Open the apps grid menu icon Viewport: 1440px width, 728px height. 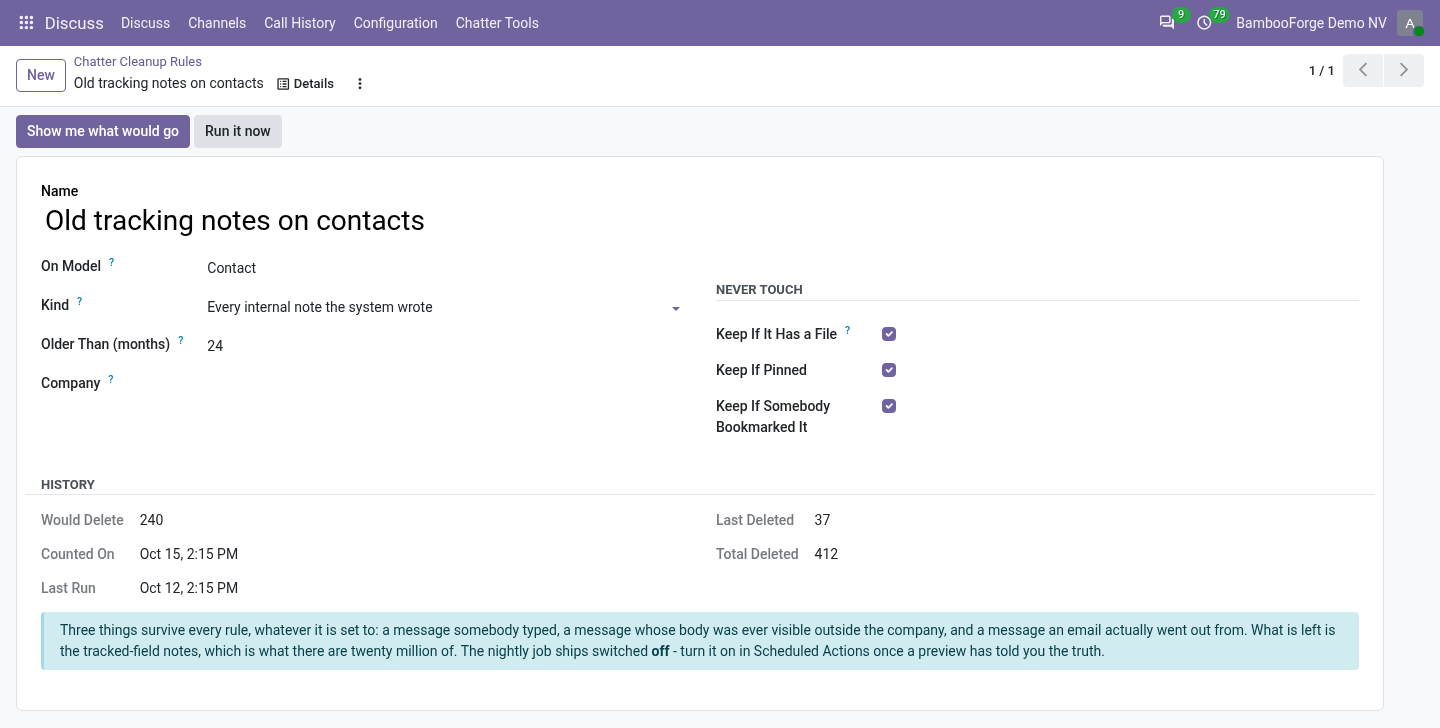[x=27, y=23]
